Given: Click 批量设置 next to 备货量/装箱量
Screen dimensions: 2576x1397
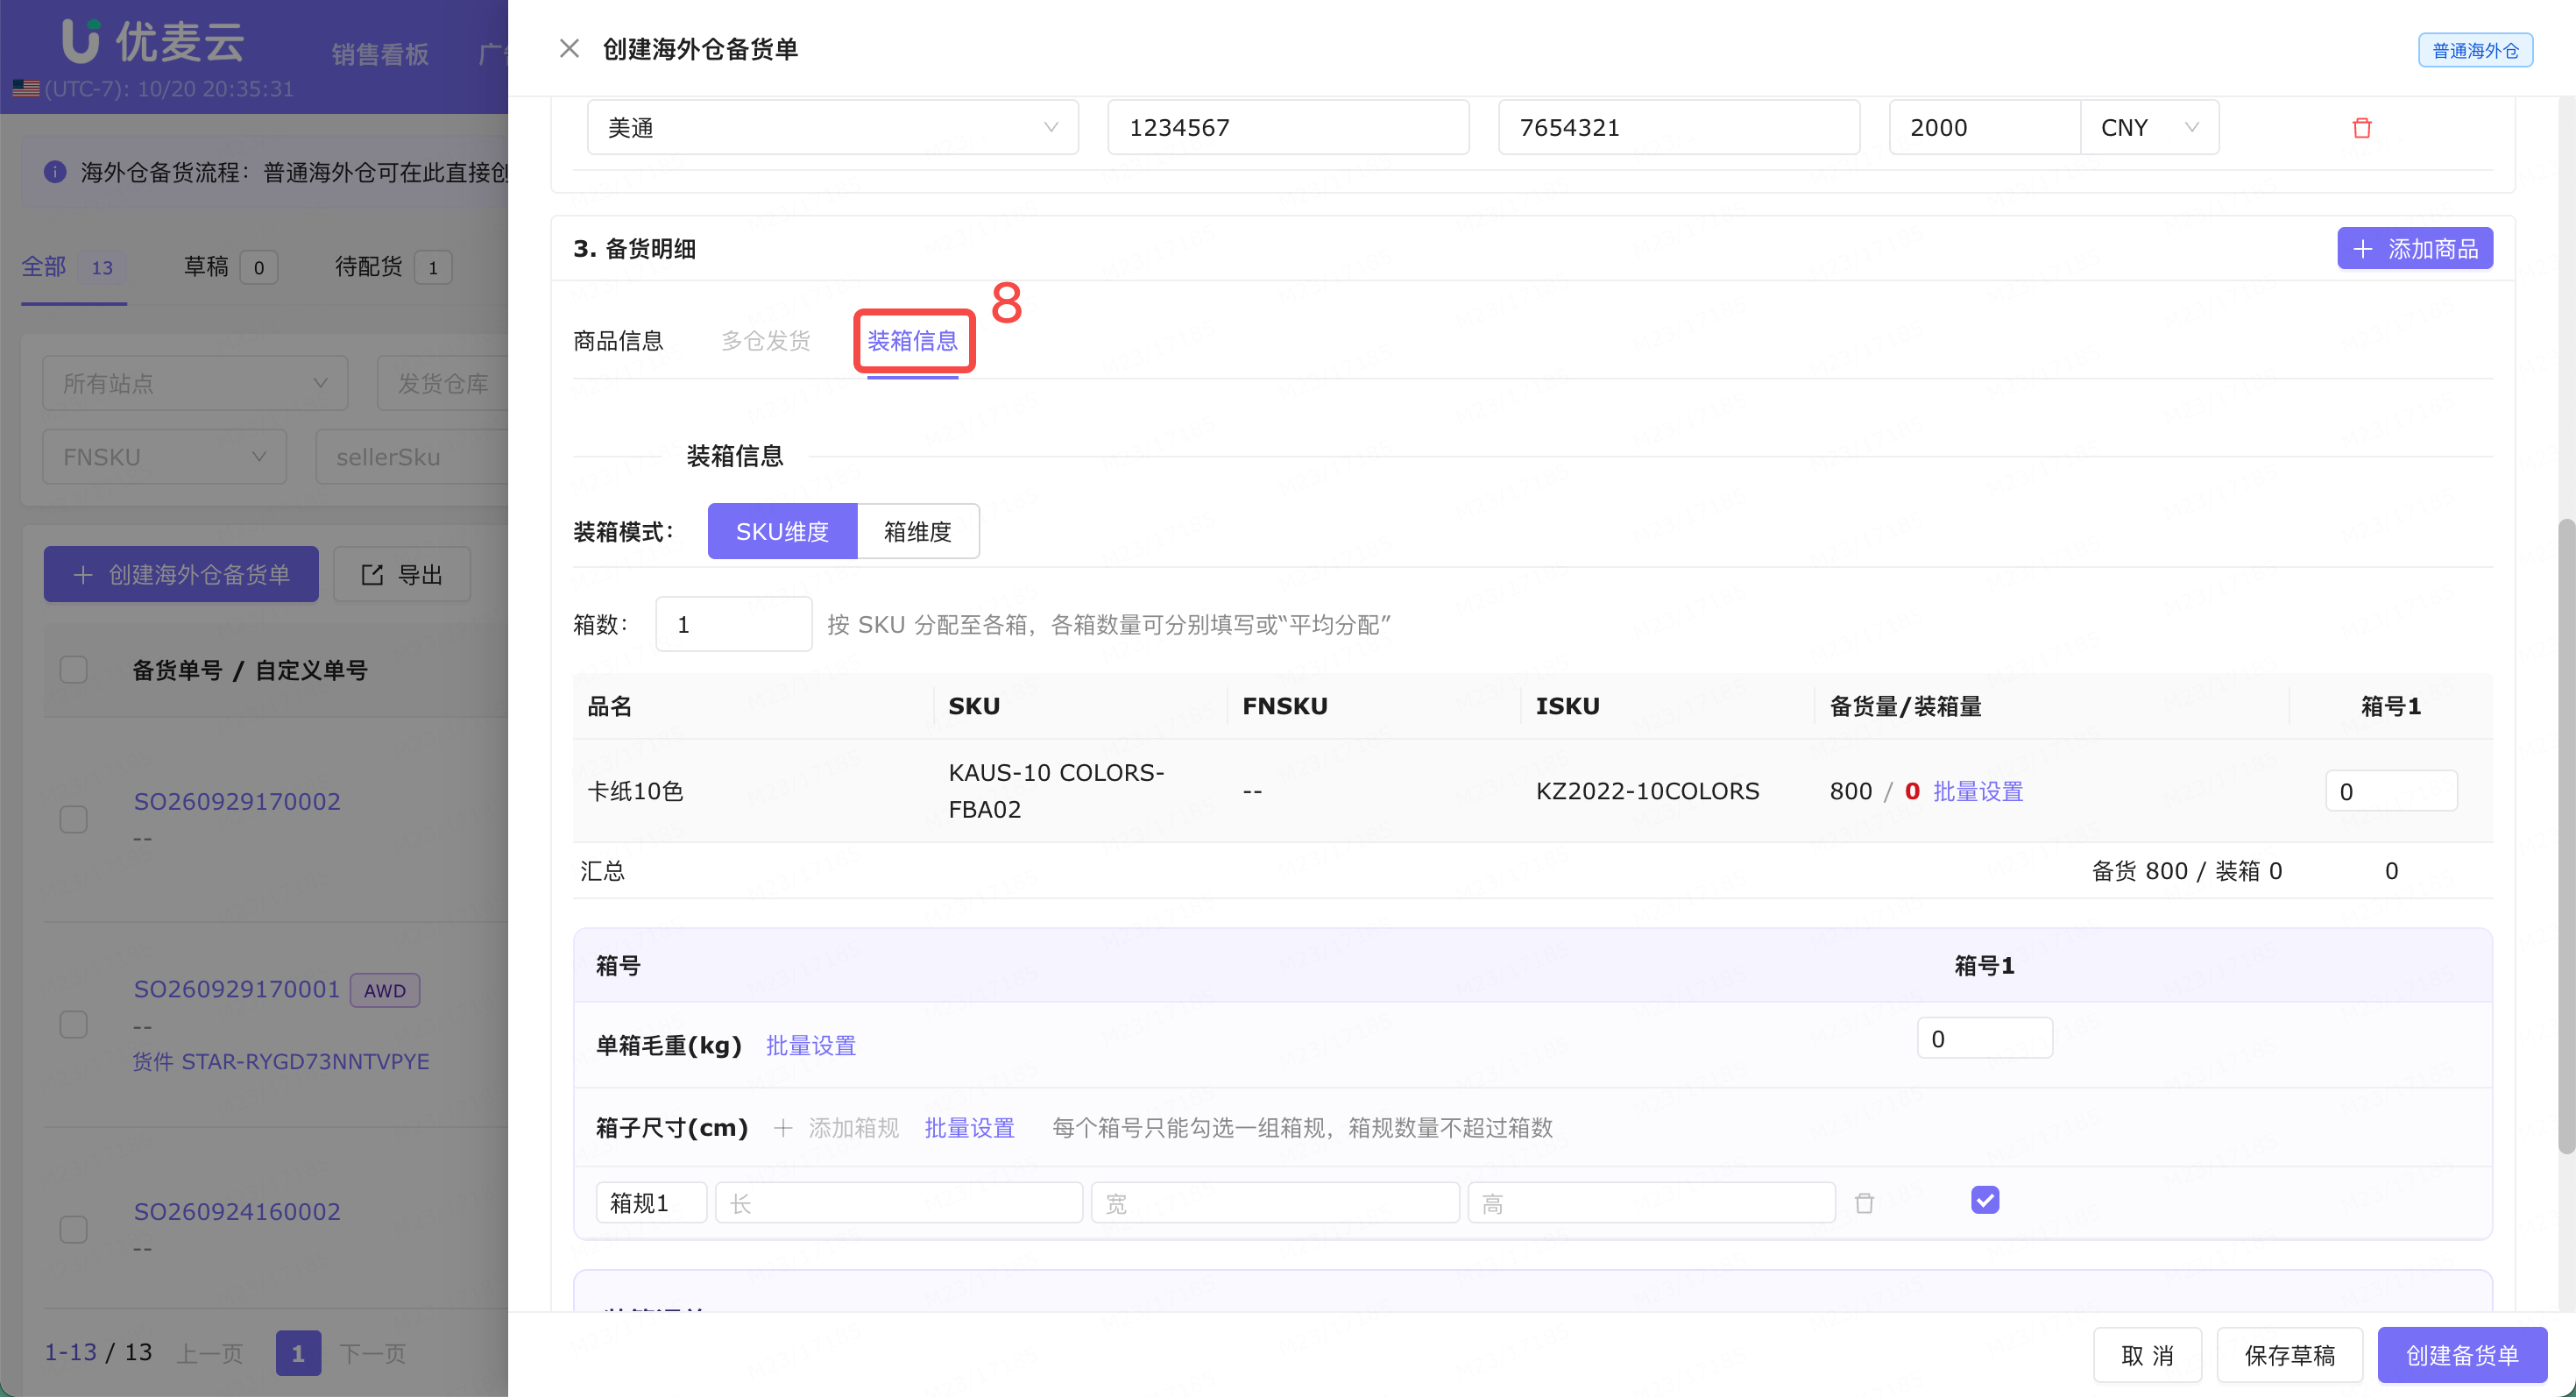Looking at the screenshot, I should [1978, 791].
